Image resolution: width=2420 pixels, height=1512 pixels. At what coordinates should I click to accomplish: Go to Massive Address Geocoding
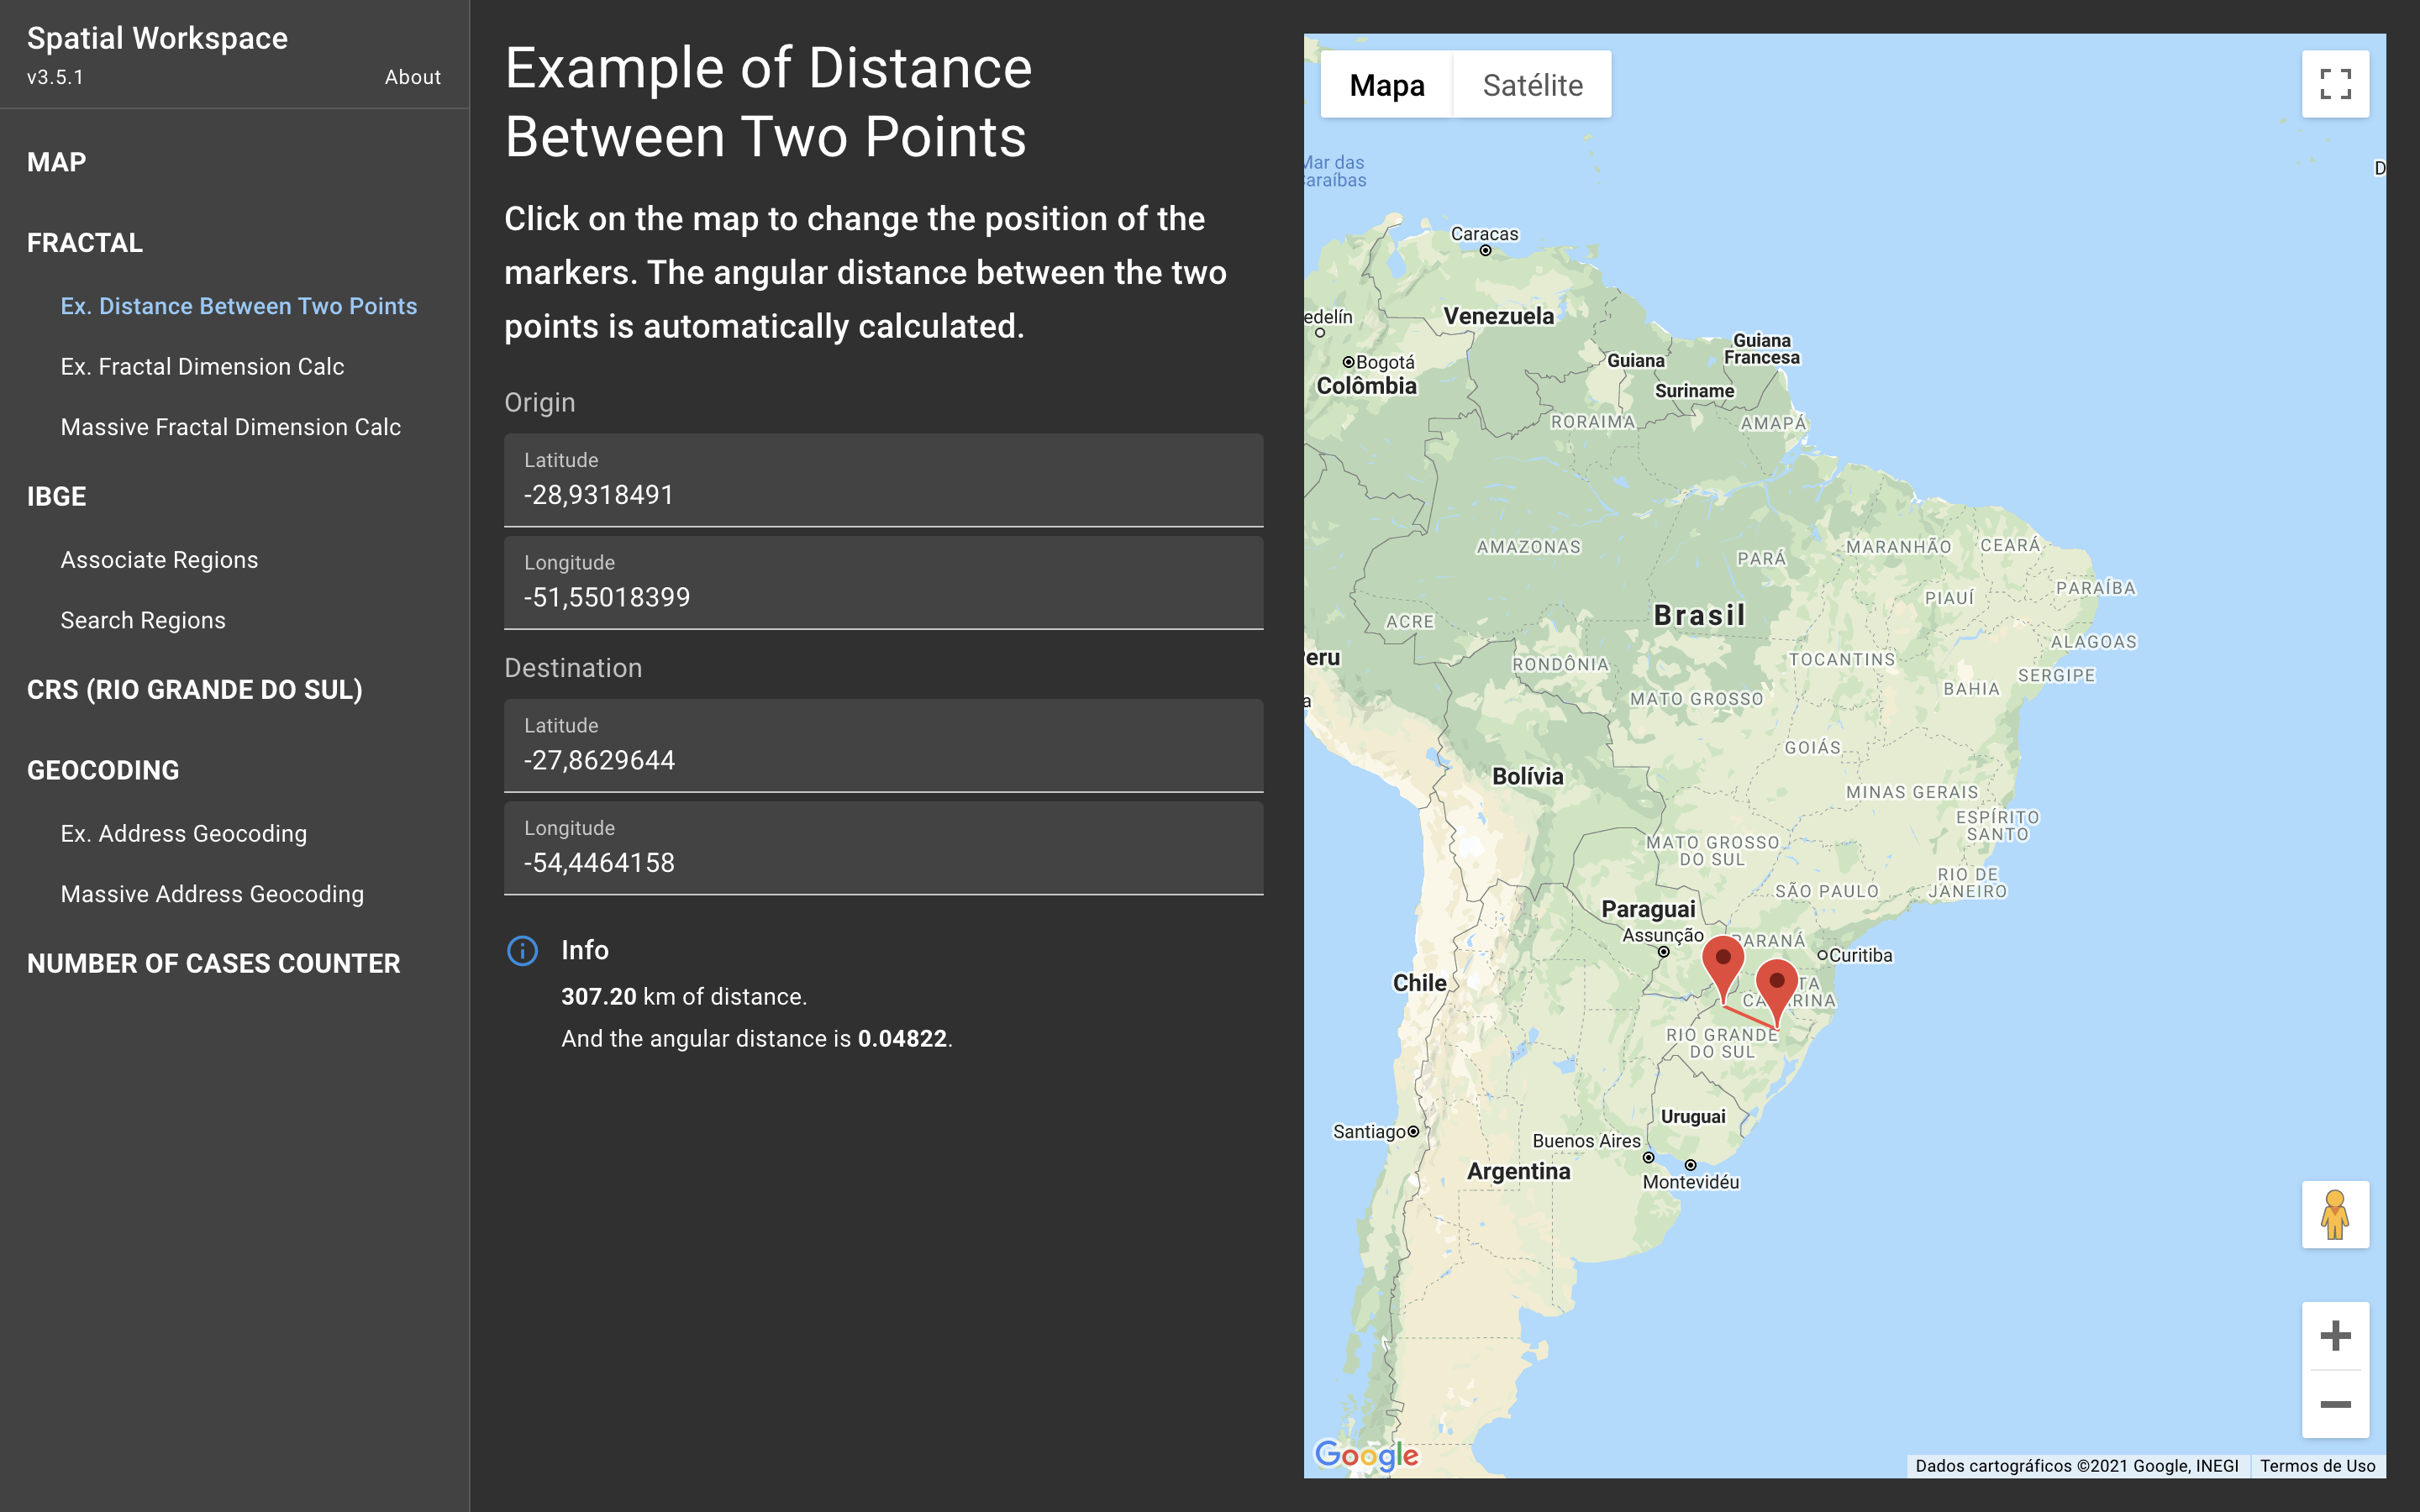(x=212, y=894)
